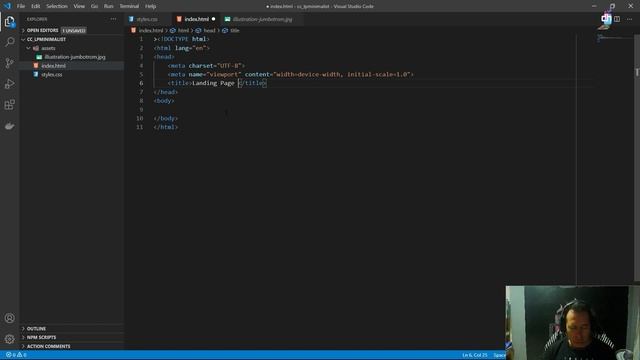Image resolution: width=640 pixels, height=360 pixels.
Task: Expand the NPM Scripts section
Action: (41, 338)
